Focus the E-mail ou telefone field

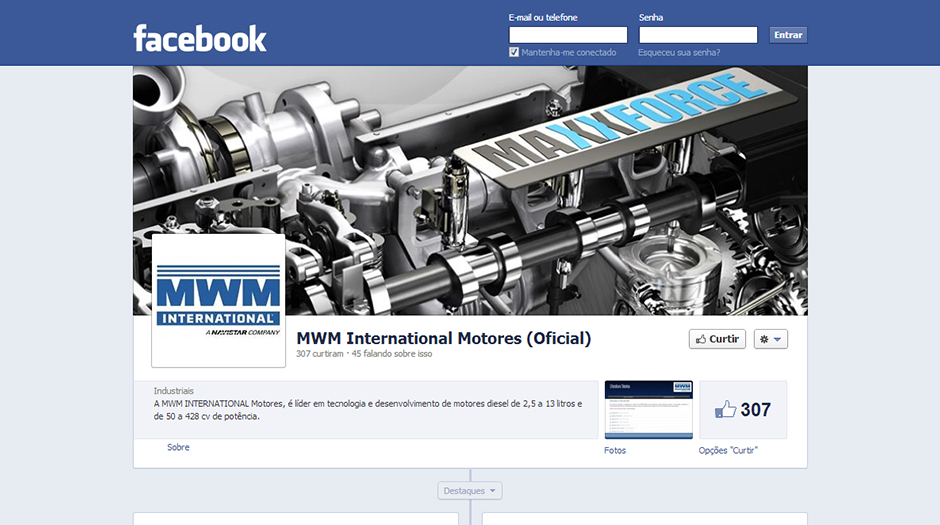(x=568, y=35)
